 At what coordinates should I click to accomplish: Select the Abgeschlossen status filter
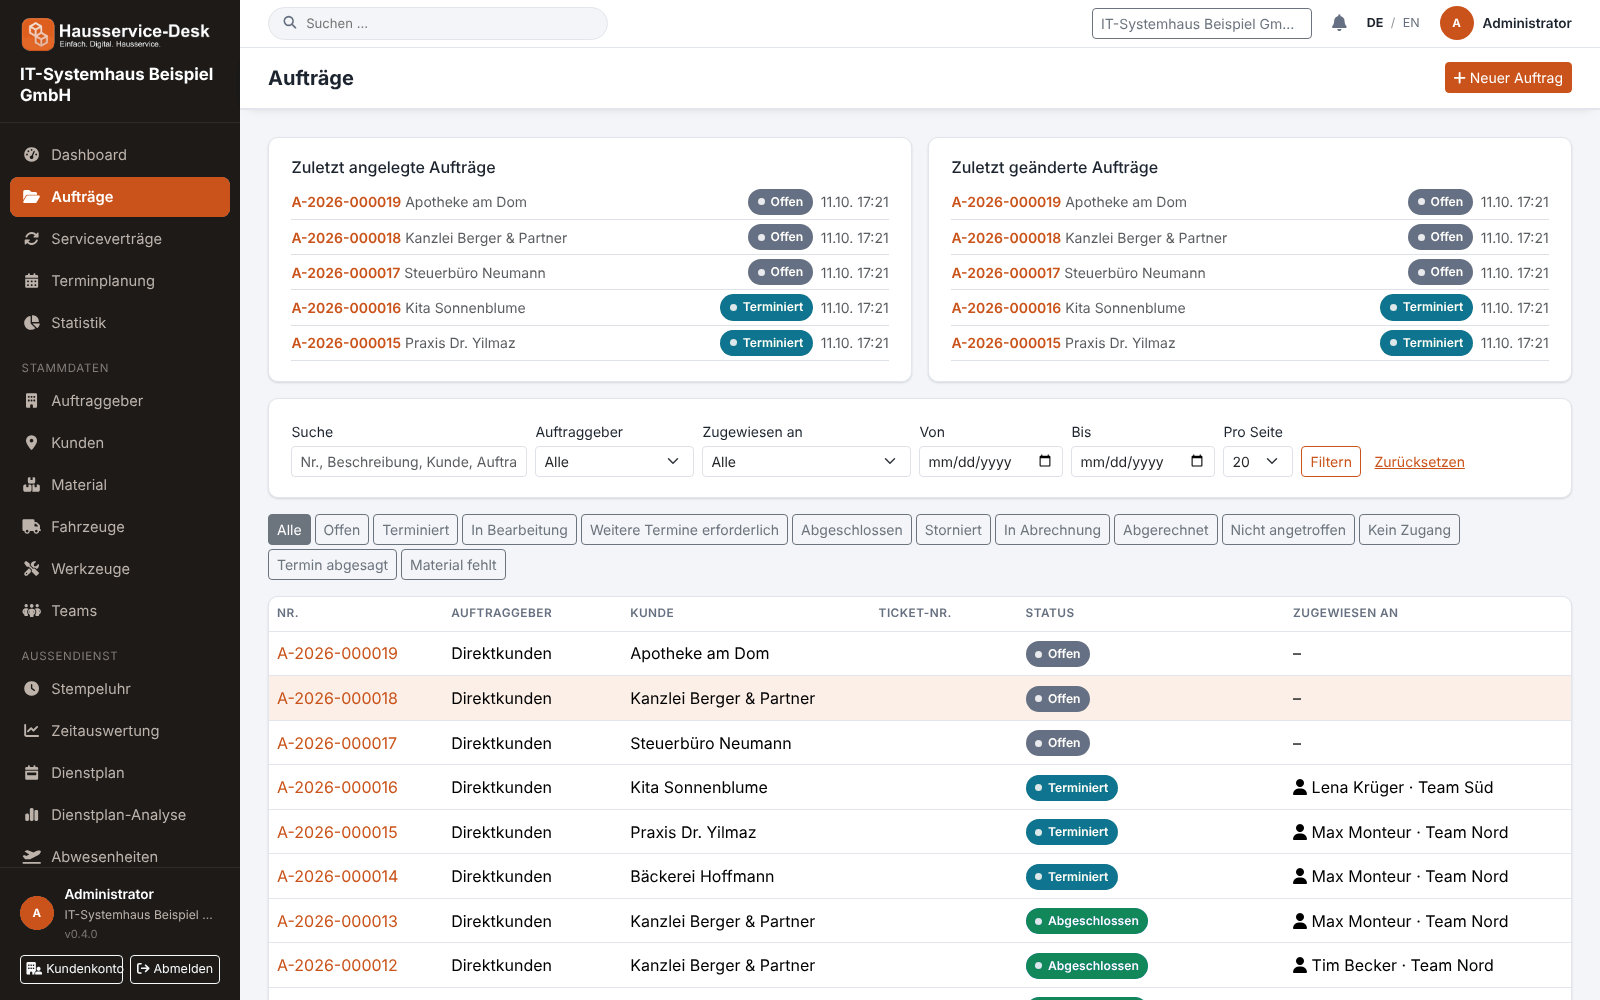pyautogui.click(x=852, y=530)
